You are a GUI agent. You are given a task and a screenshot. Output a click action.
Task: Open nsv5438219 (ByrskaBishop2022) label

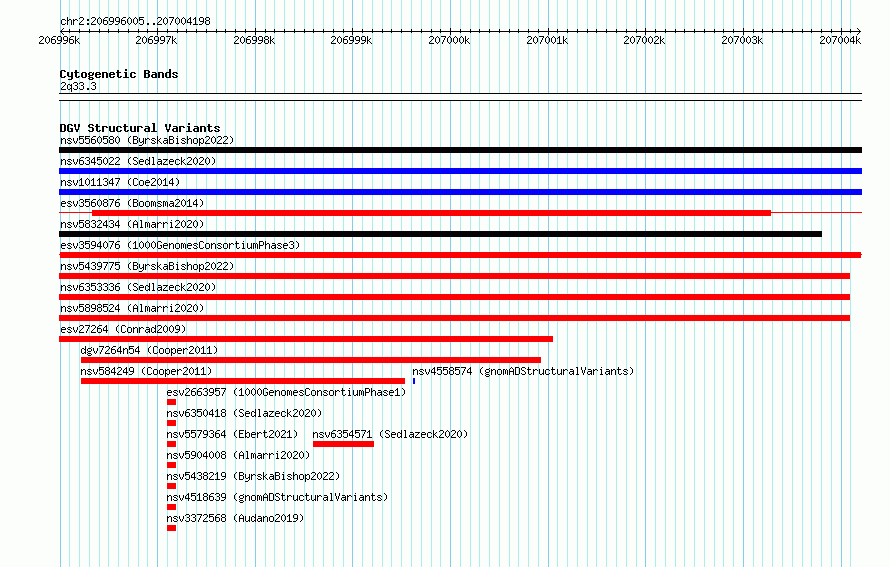(253, 476)
